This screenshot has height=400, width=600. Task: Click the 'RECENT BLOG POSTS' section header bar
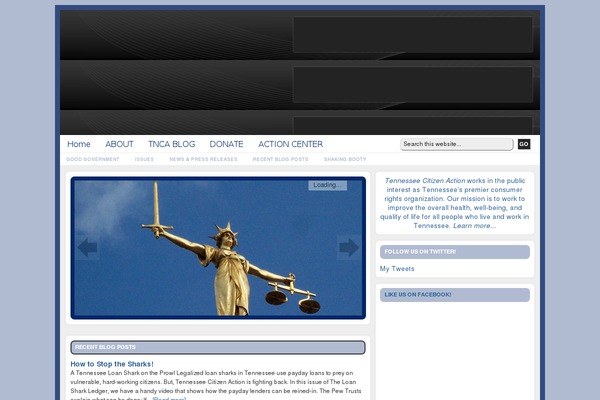click(x=218, y=347)
